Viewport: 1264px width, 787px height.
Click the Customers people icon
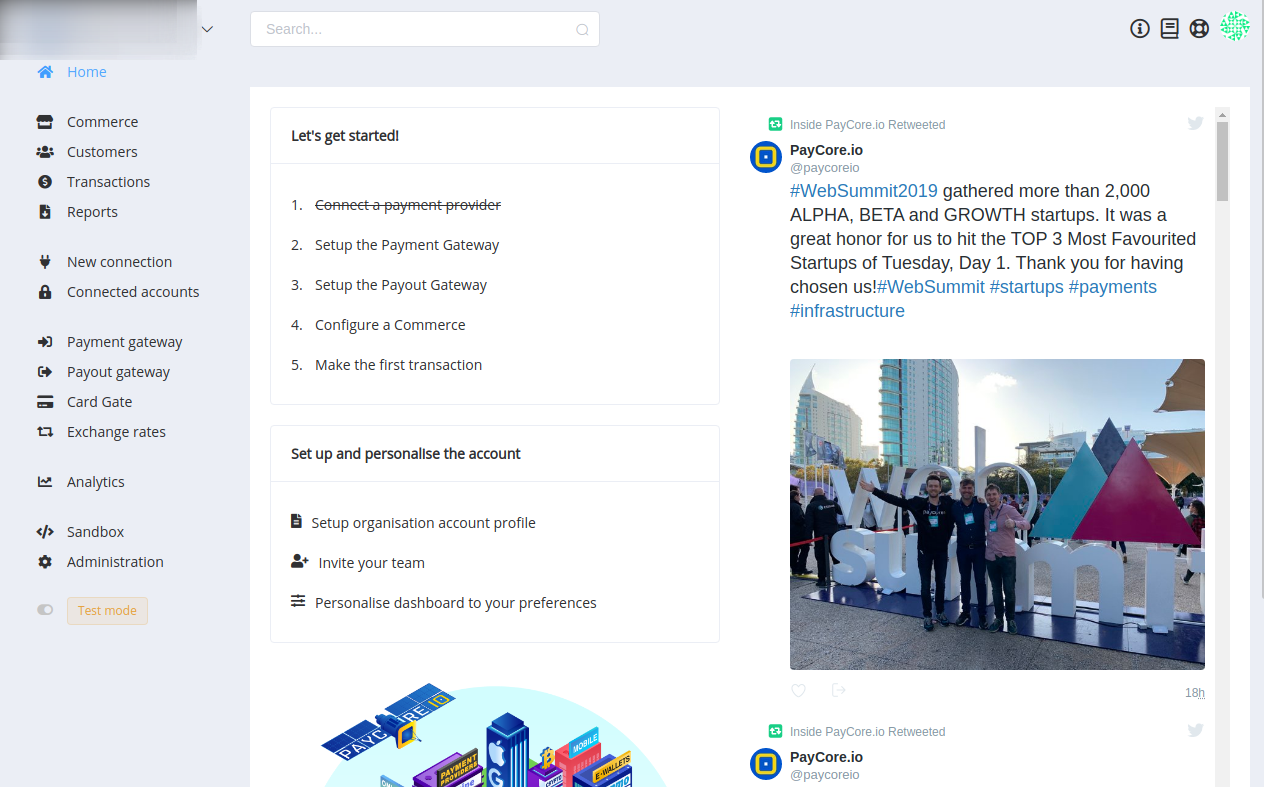click(x=45, y=152)
